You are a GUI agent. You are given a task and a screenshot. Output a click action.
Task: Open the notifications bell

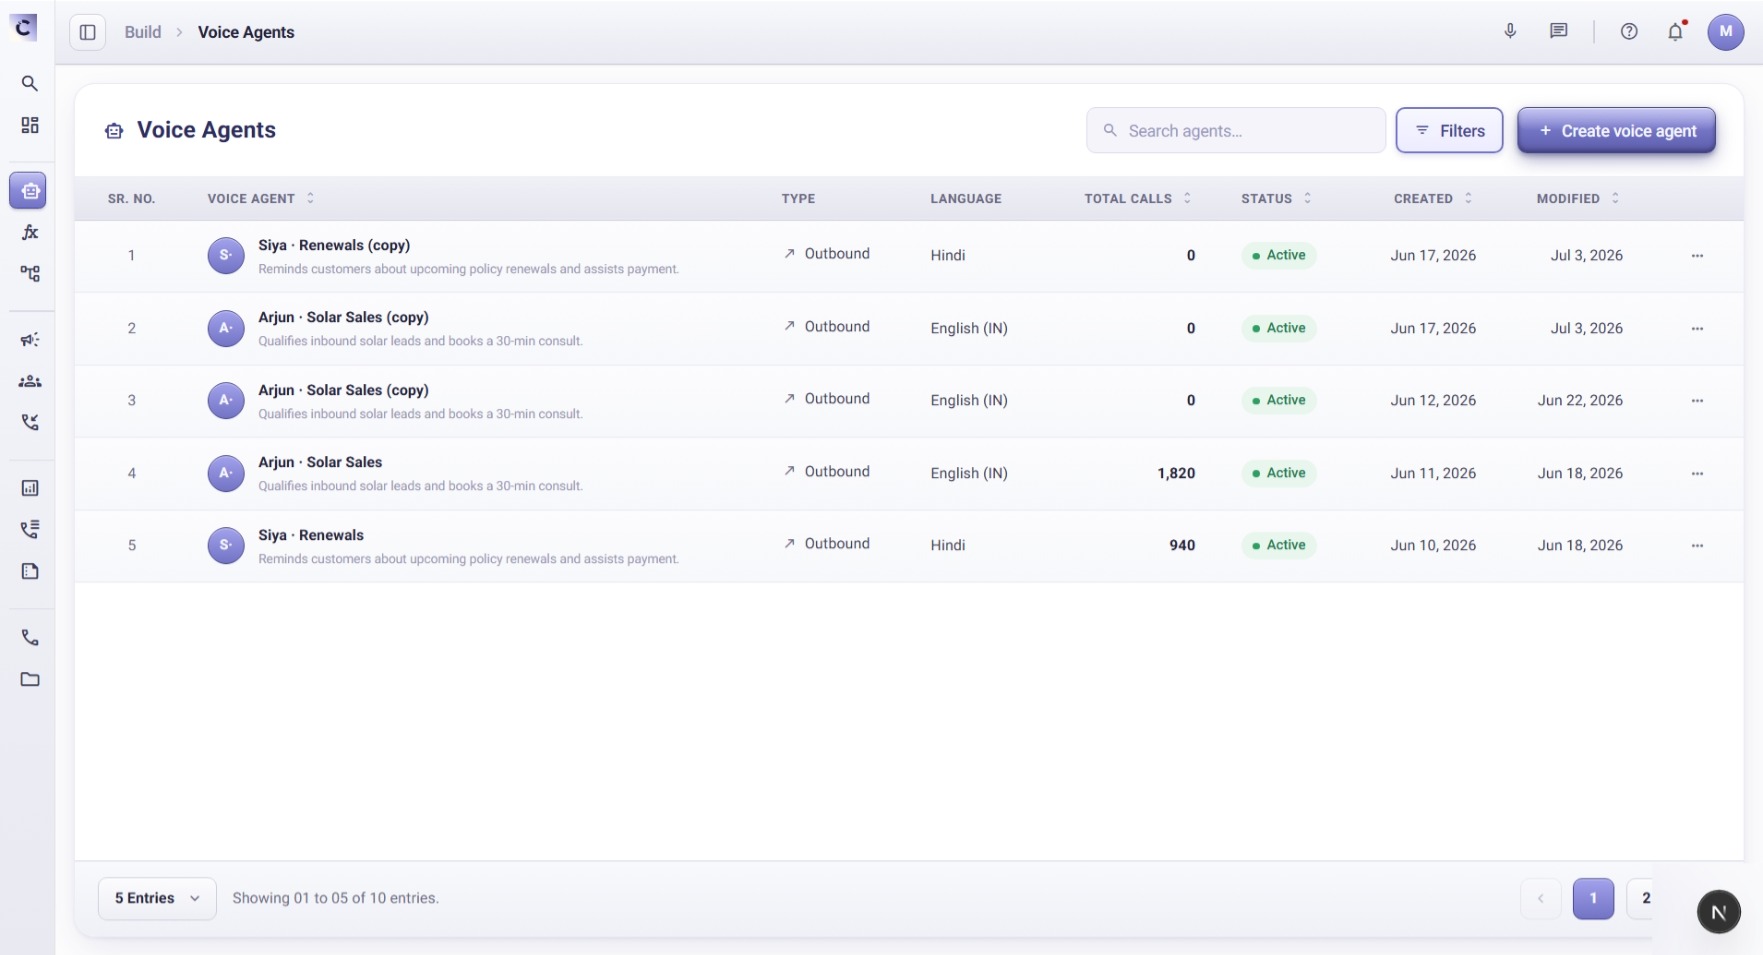click(x=1676, y=31)
